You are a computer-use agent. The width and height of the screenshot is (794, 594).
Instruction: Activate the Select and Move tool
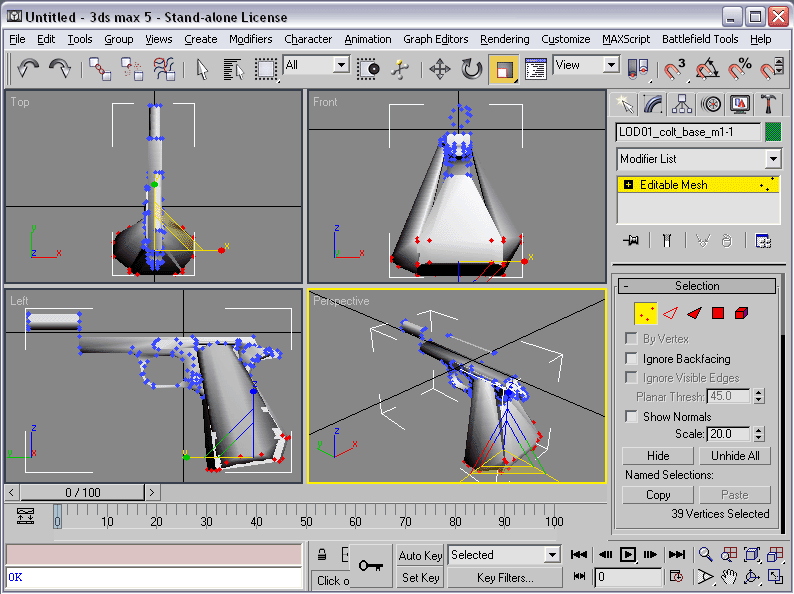pyautogui.click(x=440, y=69)
